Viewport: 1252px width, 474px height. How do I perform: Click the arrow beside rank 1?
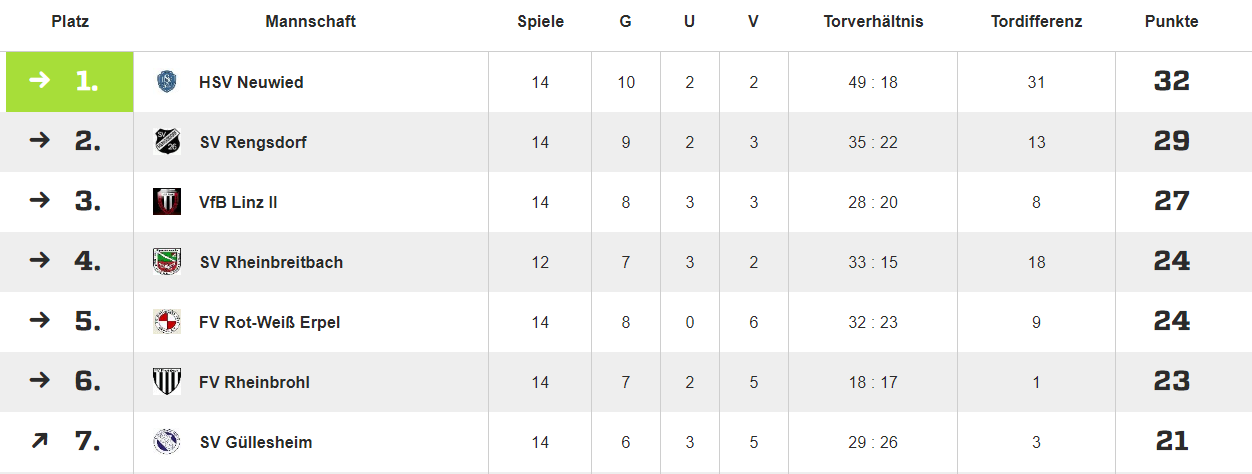pos(39,81)
